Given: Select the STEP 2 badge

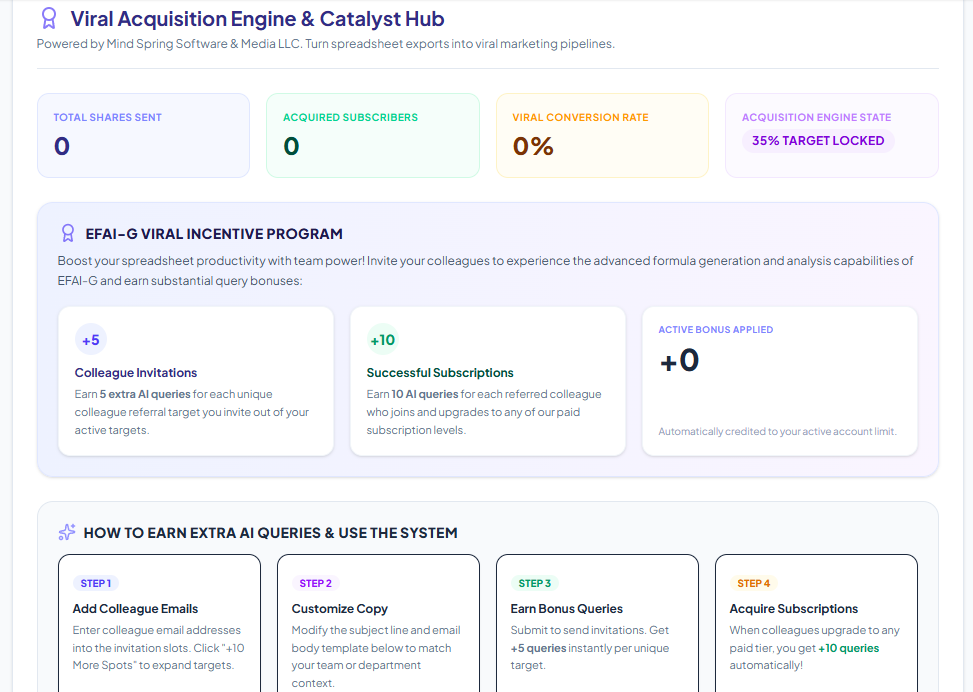Looking at the screenshot, I should tap(315, 583).
